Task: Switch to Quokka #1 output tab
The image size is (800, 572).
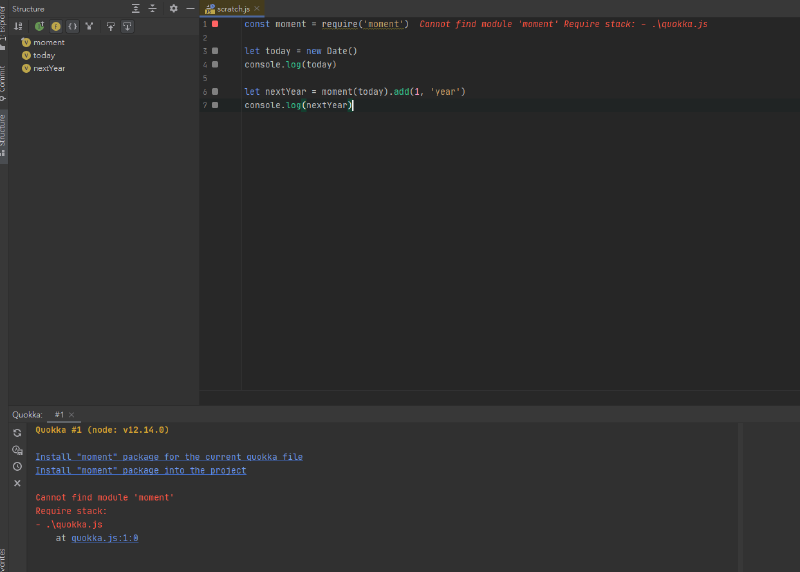Action: [x=60, y=414]
